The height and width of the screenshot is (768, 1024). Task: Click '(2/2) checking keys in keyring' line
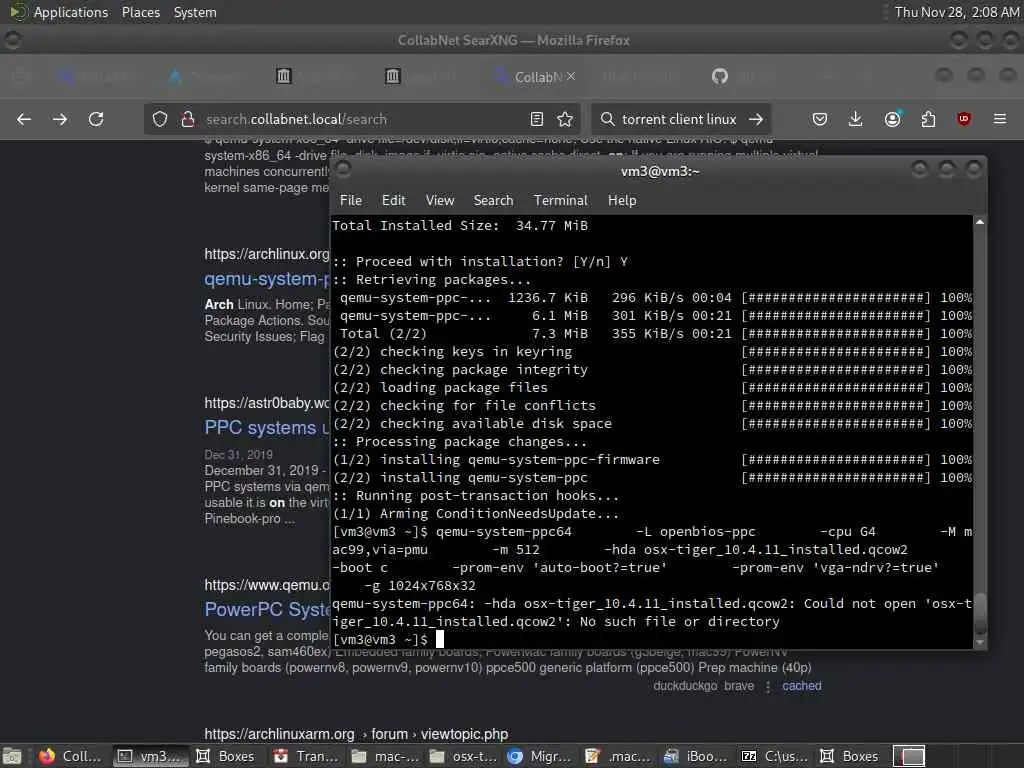click(x=452, y=351)
